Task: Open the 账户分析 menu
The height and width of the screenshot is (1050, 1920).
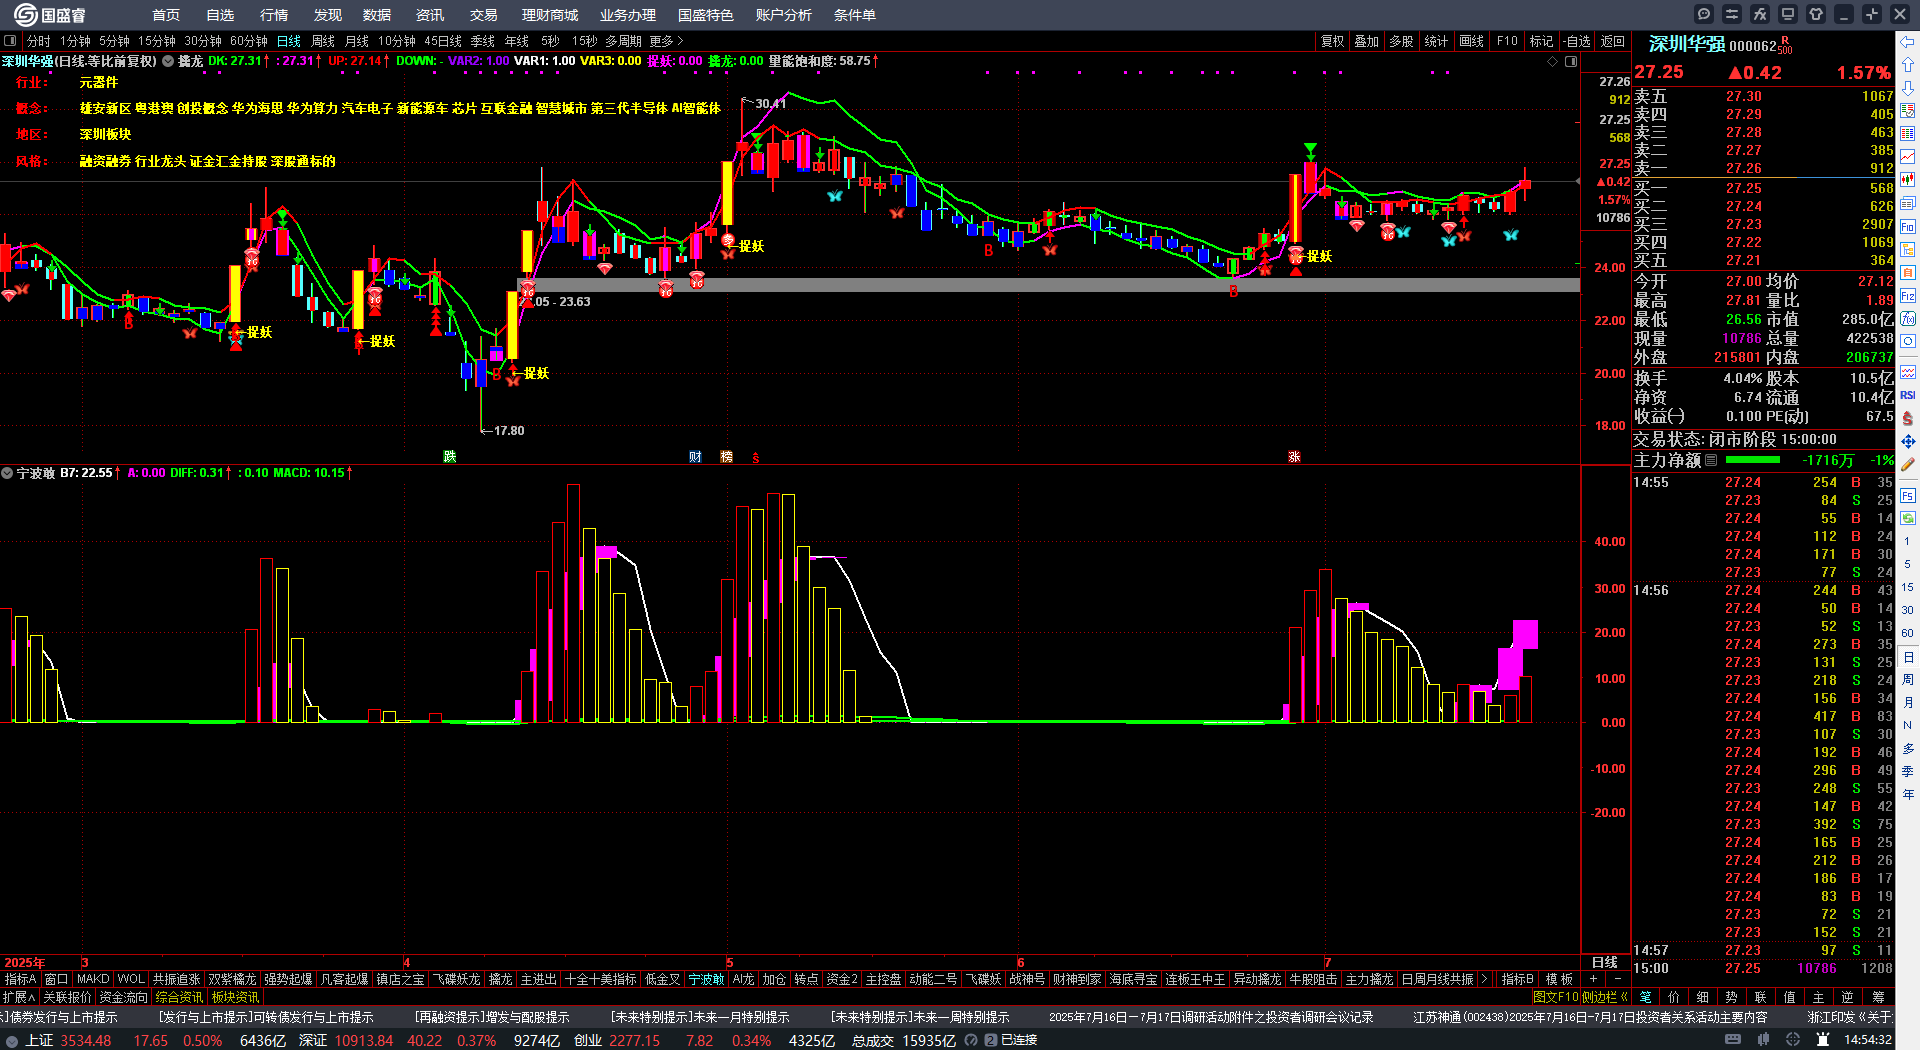Action: point(784,15)
